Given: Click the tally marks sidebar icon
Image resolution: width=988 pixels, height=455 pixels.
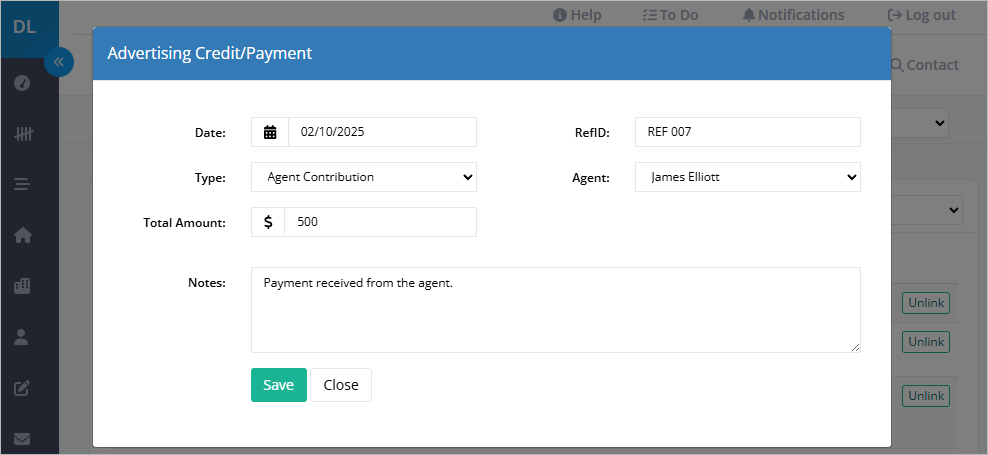Looking at the screenshot, I should (x=23, y=134).
